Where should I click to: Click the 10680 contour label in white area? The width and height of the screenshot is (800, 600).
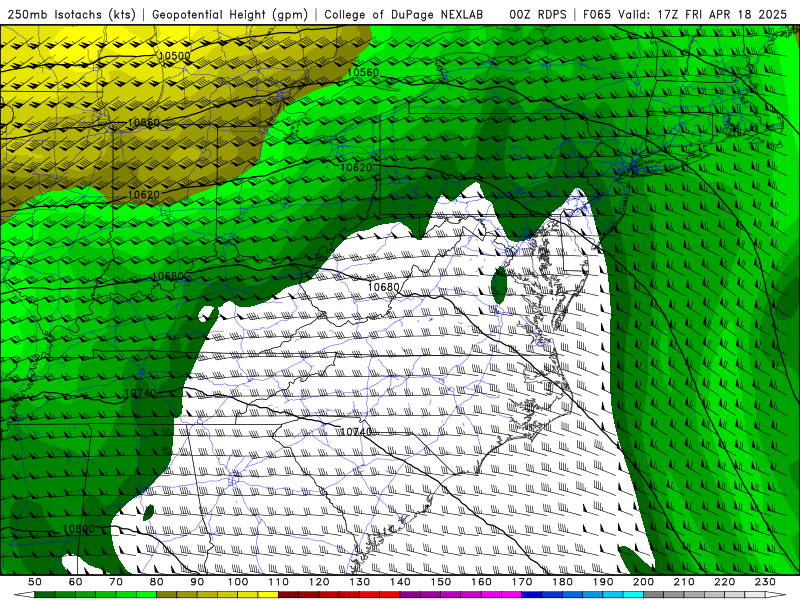click(383, 287)
